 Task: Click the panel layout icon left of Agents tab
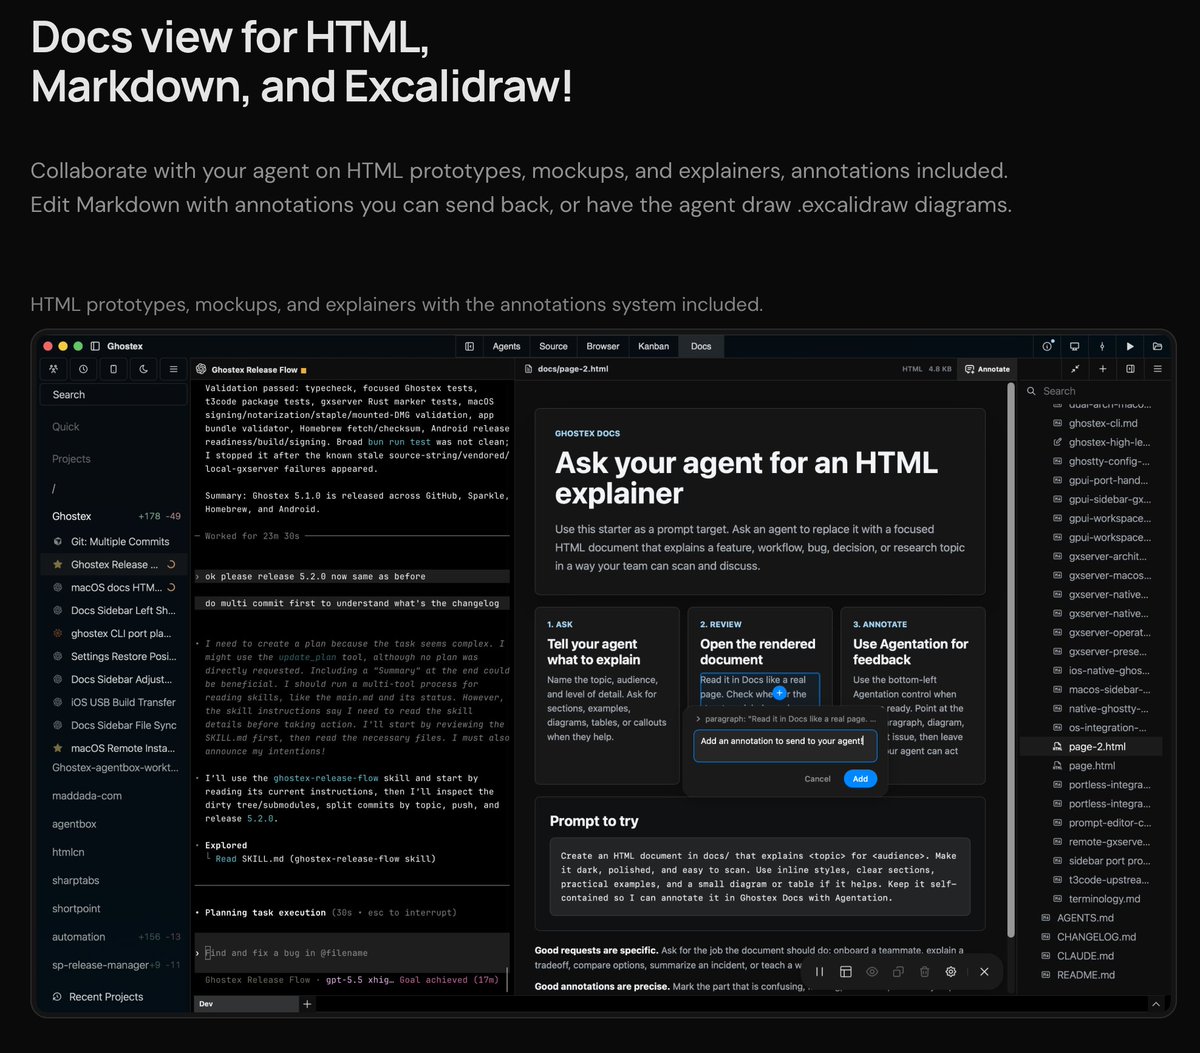pos(470,346)
